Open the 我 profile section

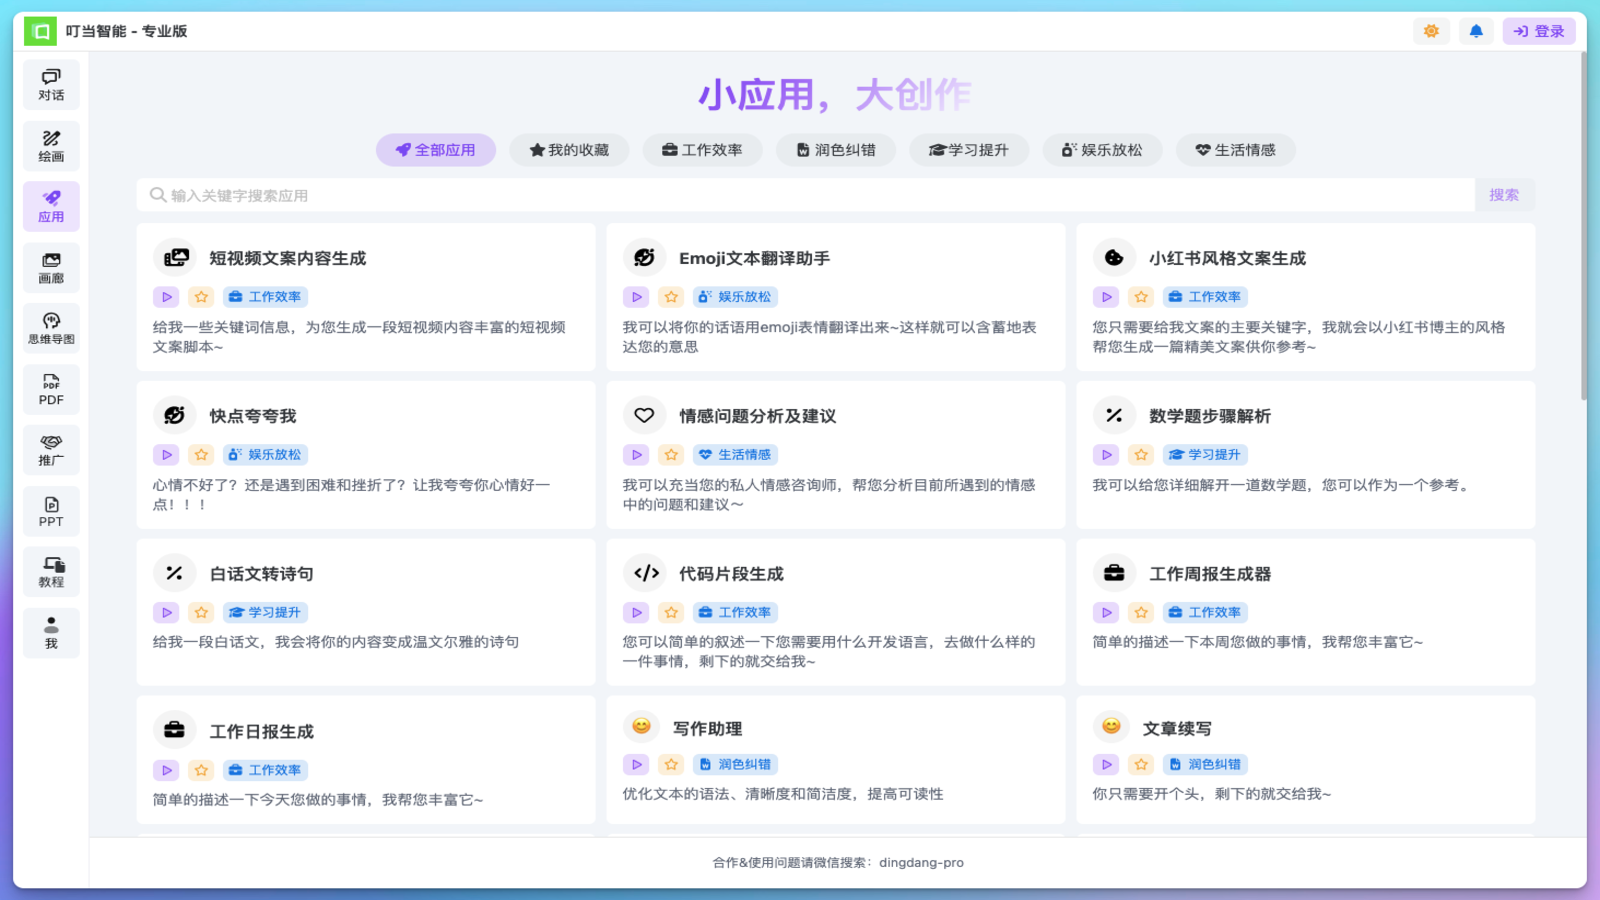point(51,632)
